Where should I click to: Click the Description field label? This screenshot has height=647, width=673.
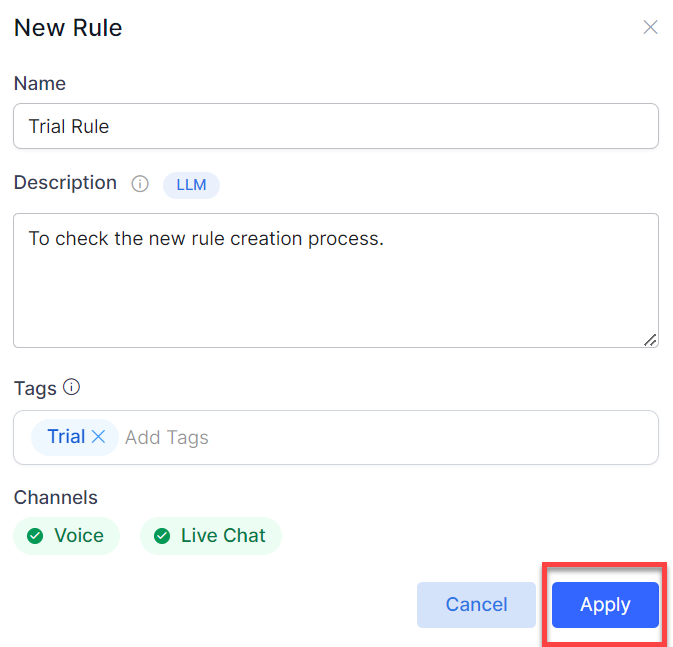point(65,183)
